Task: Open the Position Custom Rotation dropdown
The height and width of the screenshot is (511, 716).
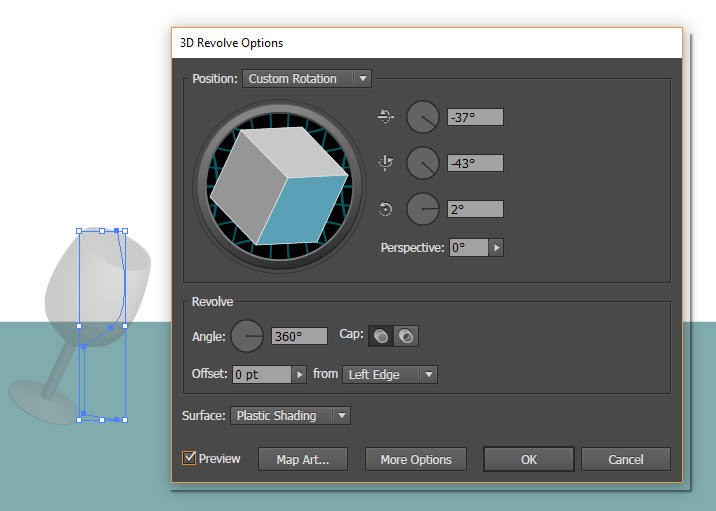Action: (306, 78)
